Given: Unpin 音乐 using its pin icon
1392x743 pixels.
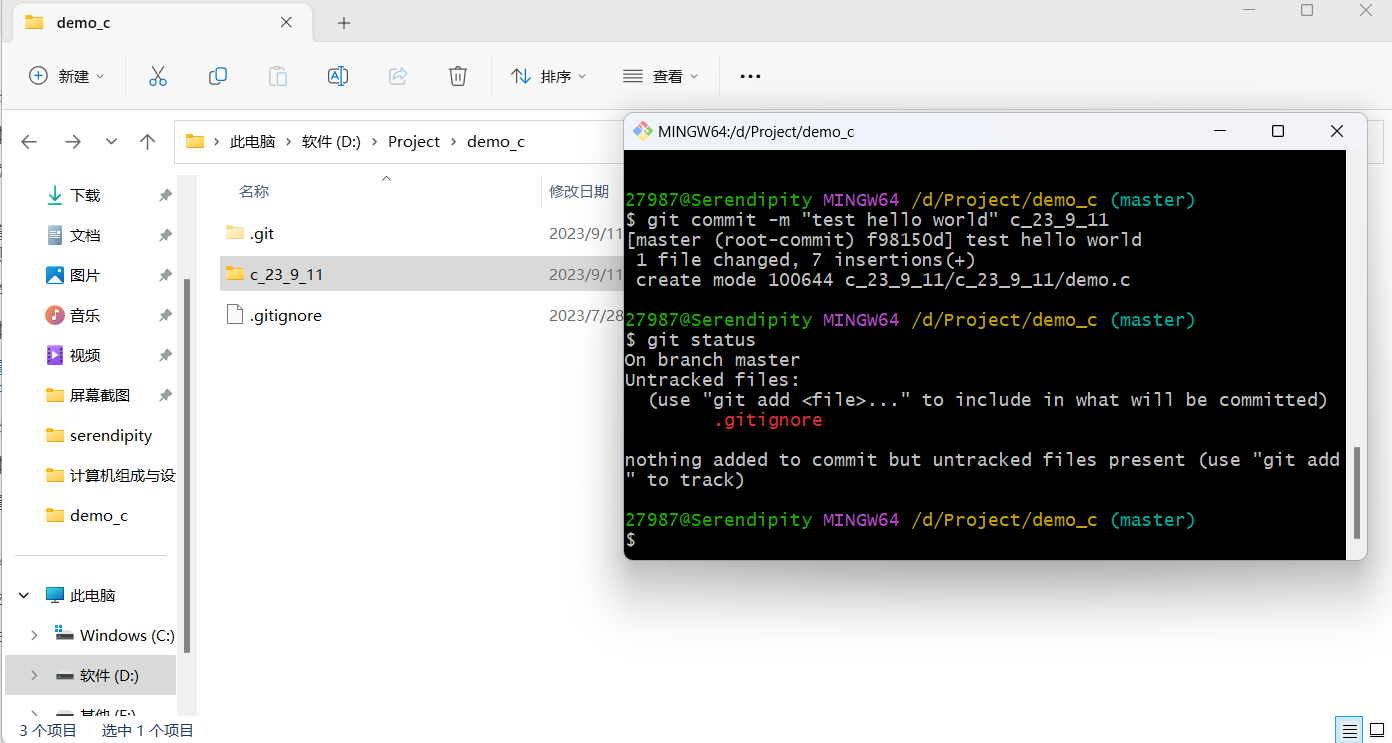Looking at the screenshot, I should tap(165, 316).
